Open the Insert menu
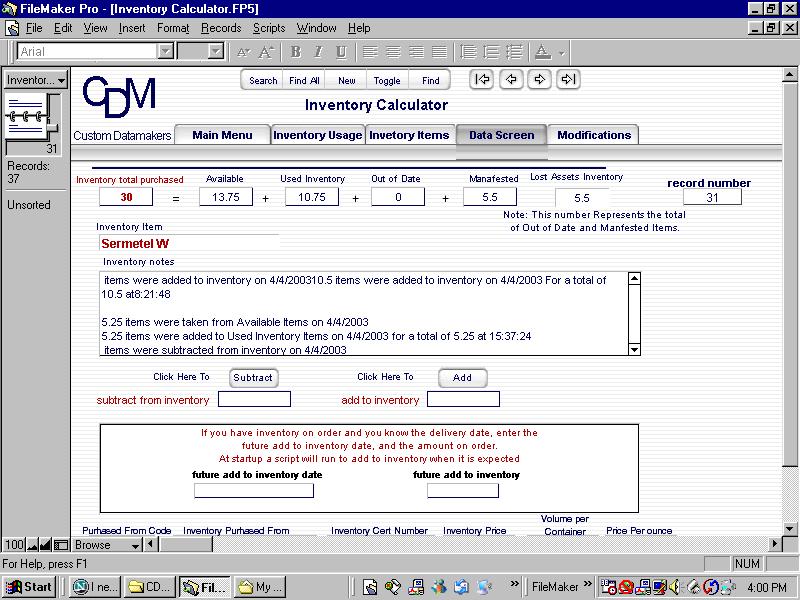800x600 pixels. [132, 28]
